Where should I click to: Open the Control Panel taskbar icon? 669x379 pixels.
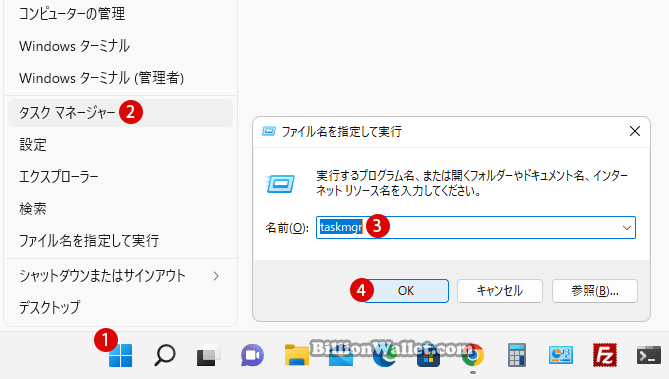tap(561, 355)
